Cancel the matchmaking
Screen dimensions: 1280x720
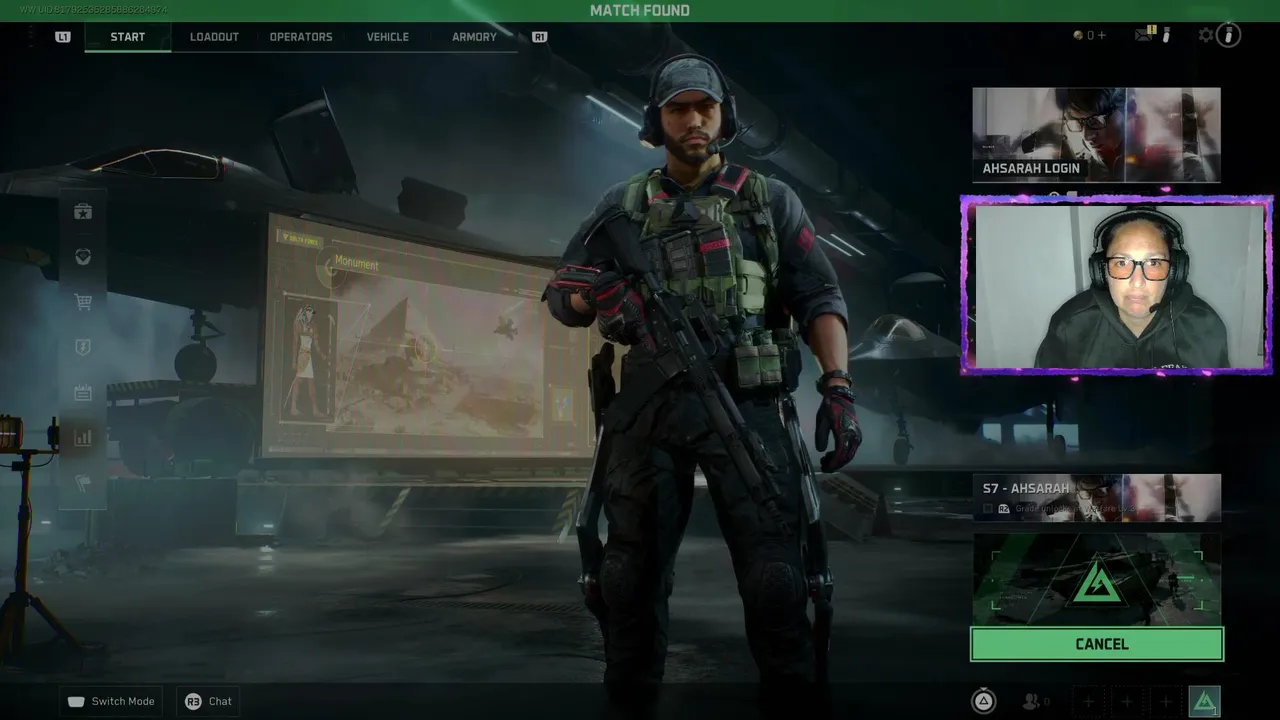click(1097, 644)
